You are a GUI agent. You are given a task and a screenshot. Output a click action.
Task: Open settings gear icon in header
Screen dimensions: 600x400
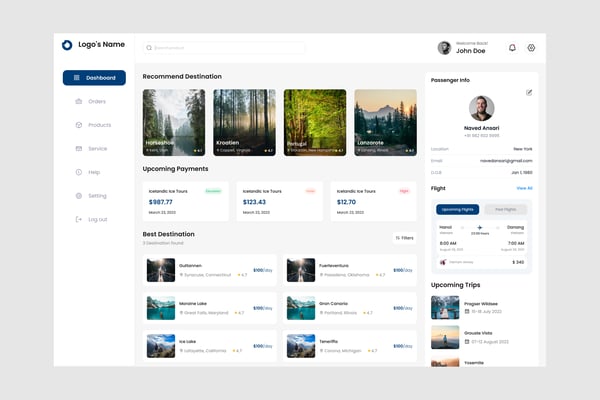click(531, 48)
